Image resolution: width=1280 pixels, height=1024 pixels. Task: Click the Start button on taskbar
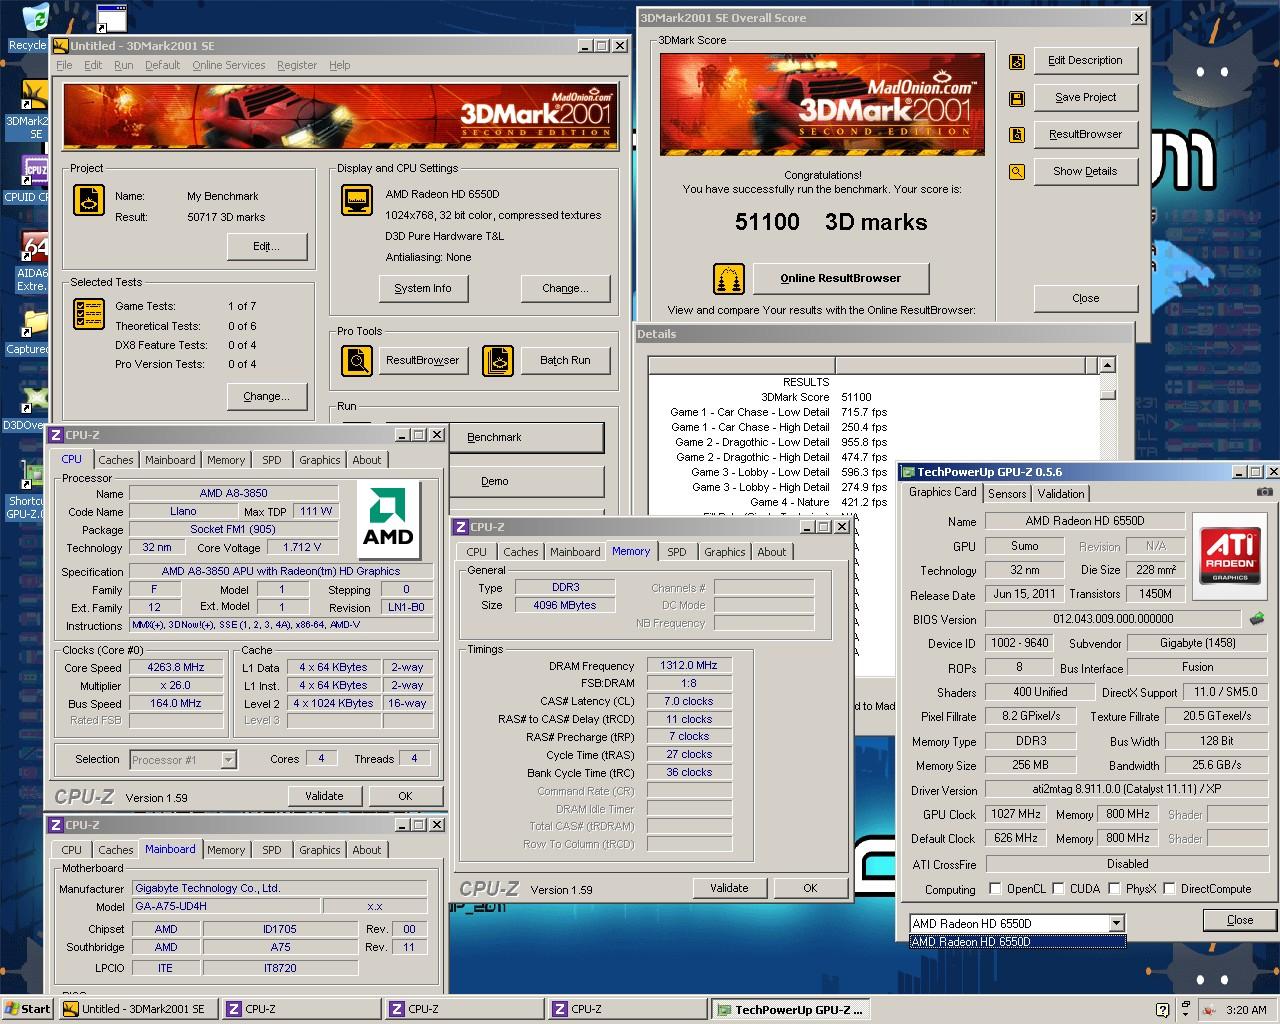(27, 1009)
